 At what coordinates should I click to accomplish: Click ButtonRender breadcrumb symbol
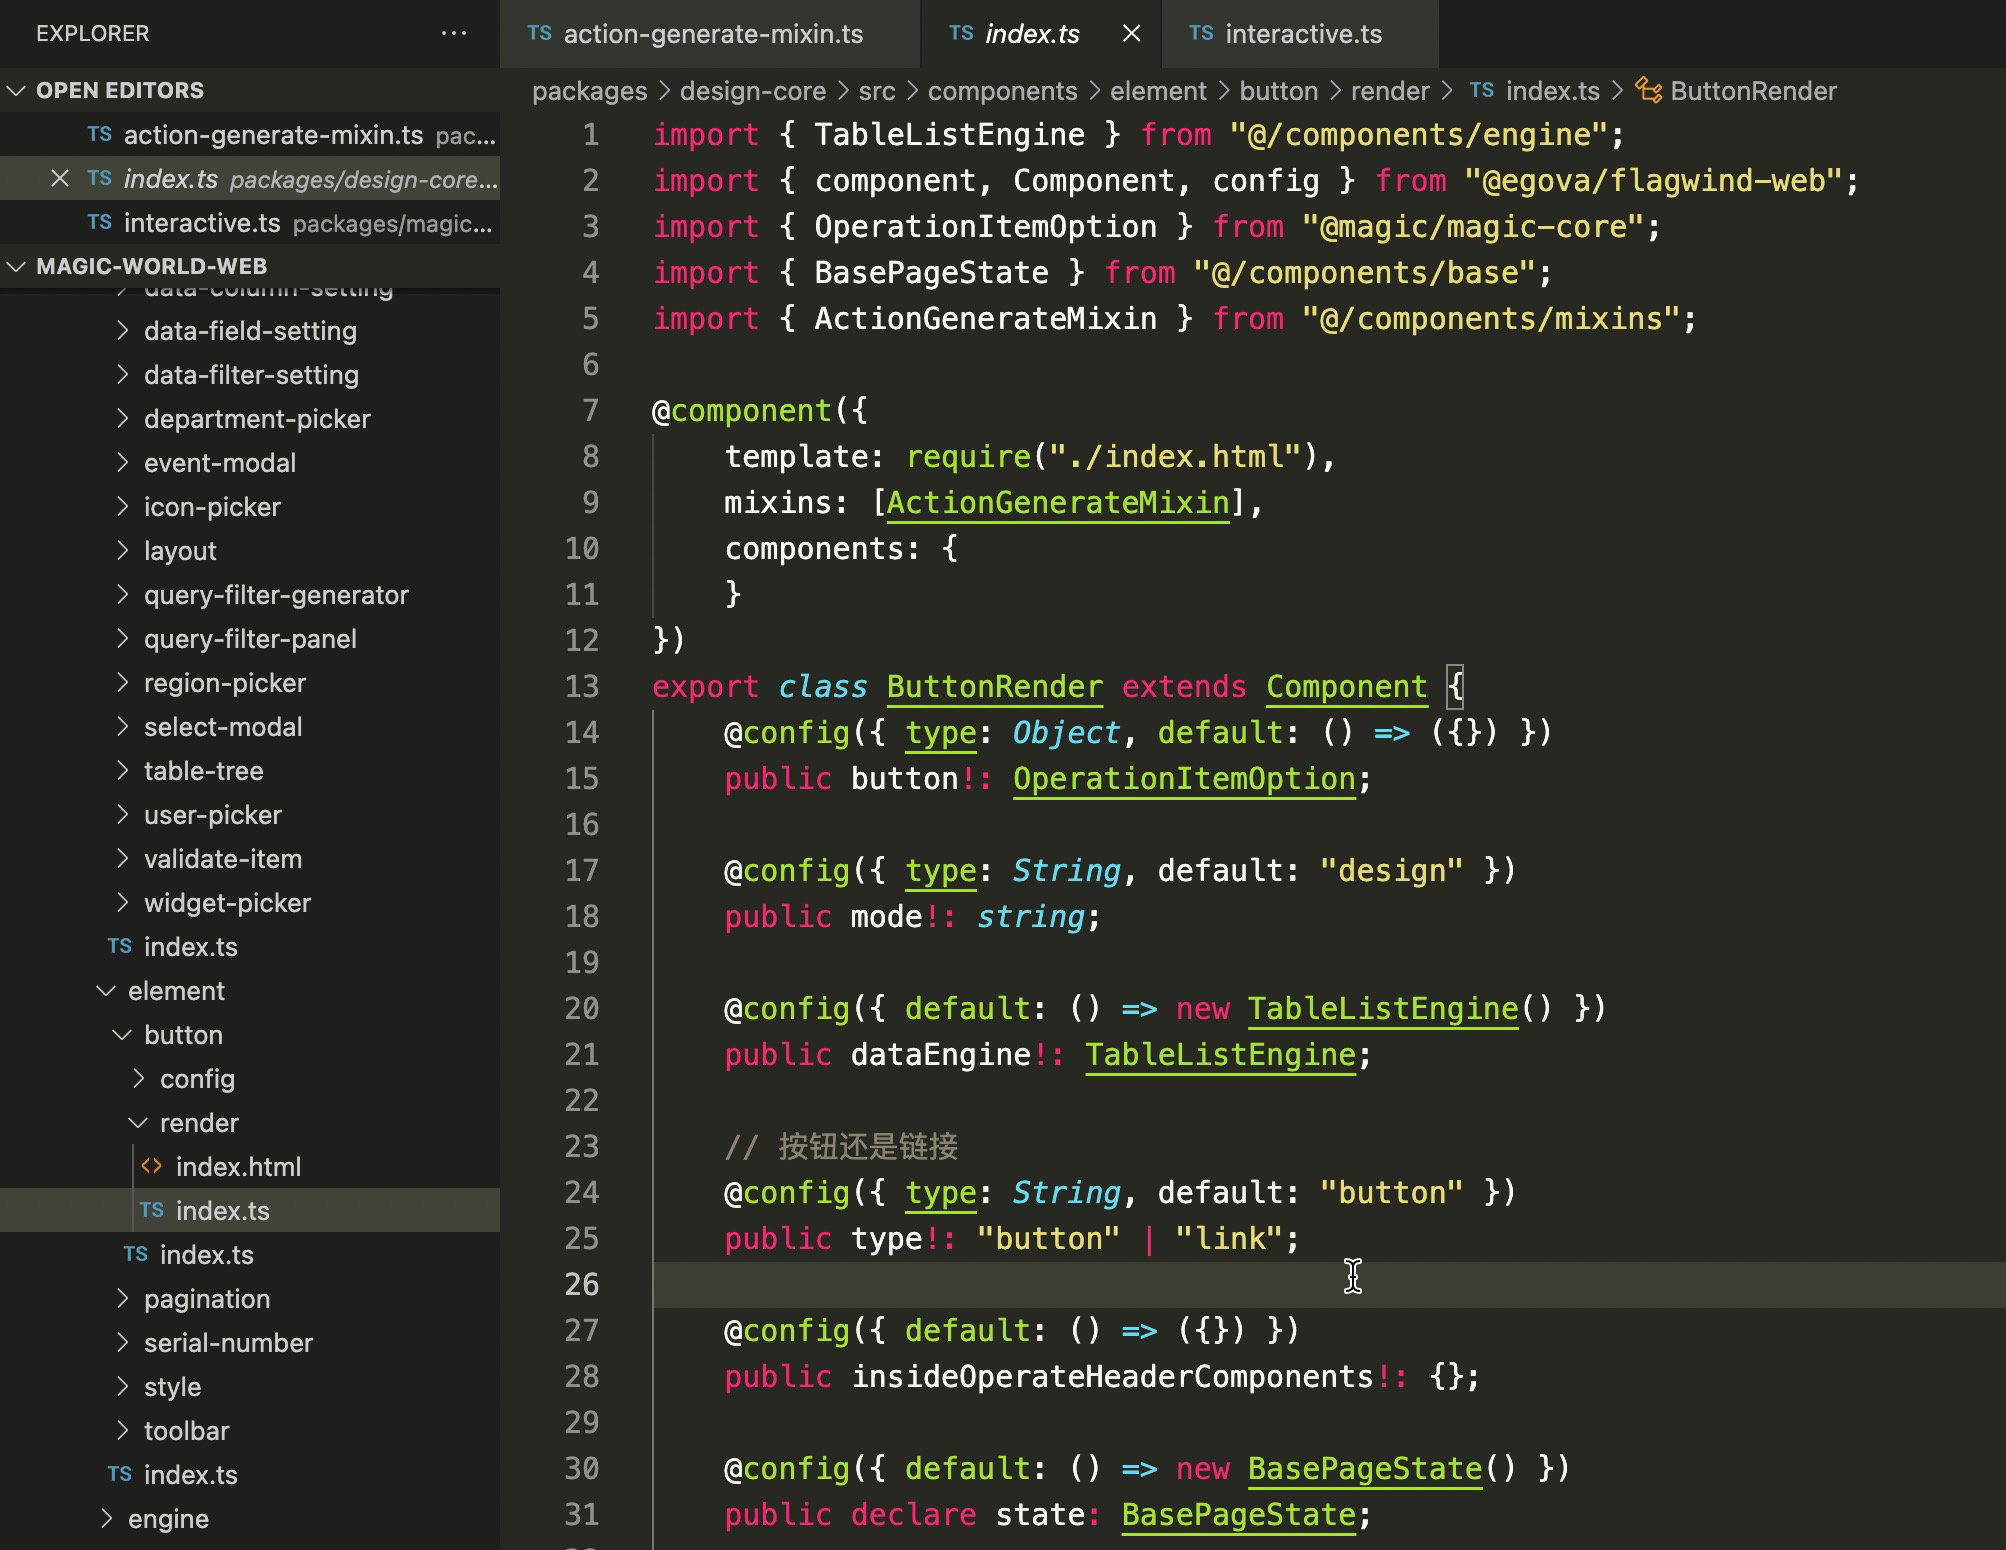[1753, 91]
